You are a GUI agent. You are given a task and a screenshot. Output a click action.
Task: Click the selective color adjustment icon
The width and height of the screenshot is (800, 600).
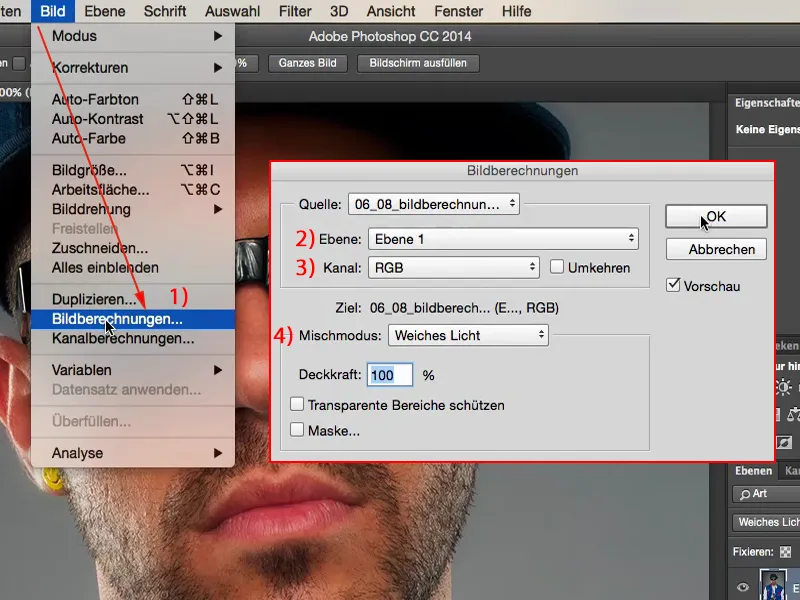[784, 442]
